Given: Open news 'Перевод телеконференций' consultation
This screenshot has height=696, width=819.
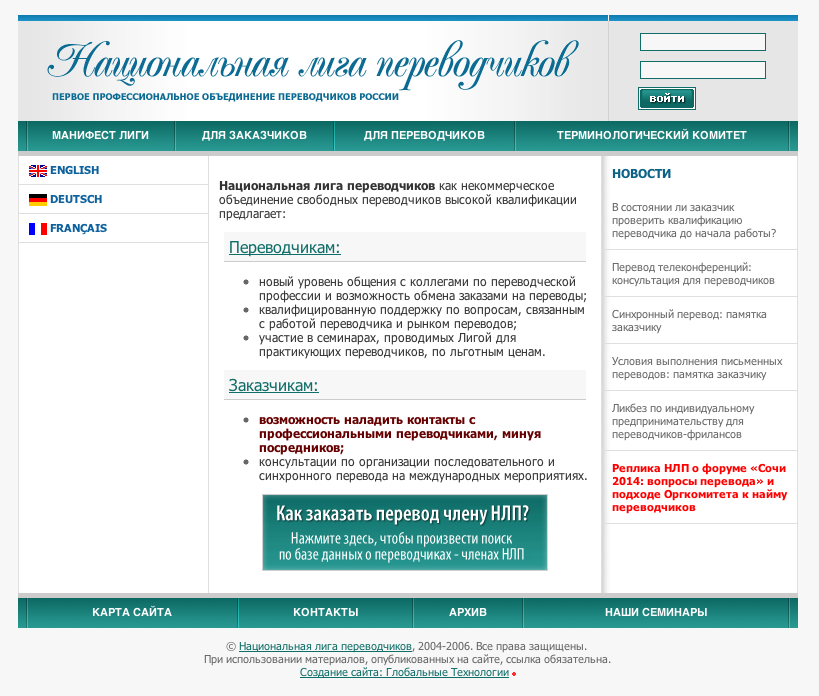Looking at the screenshot, I should coord(693,274).
